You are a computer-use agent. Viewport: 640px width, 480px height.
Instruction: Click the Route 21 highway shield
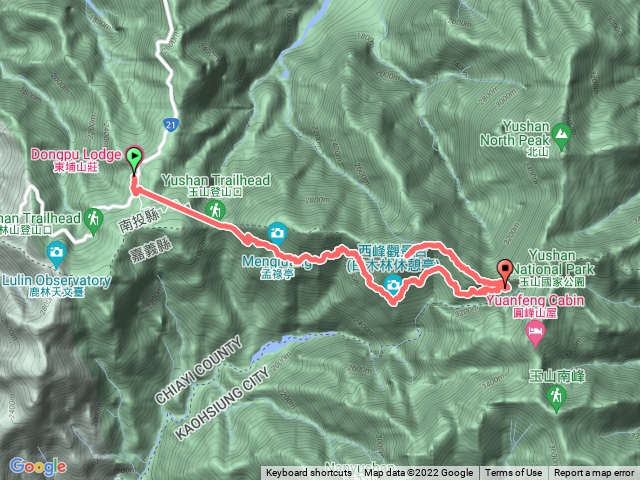click(x=170, y=124)
